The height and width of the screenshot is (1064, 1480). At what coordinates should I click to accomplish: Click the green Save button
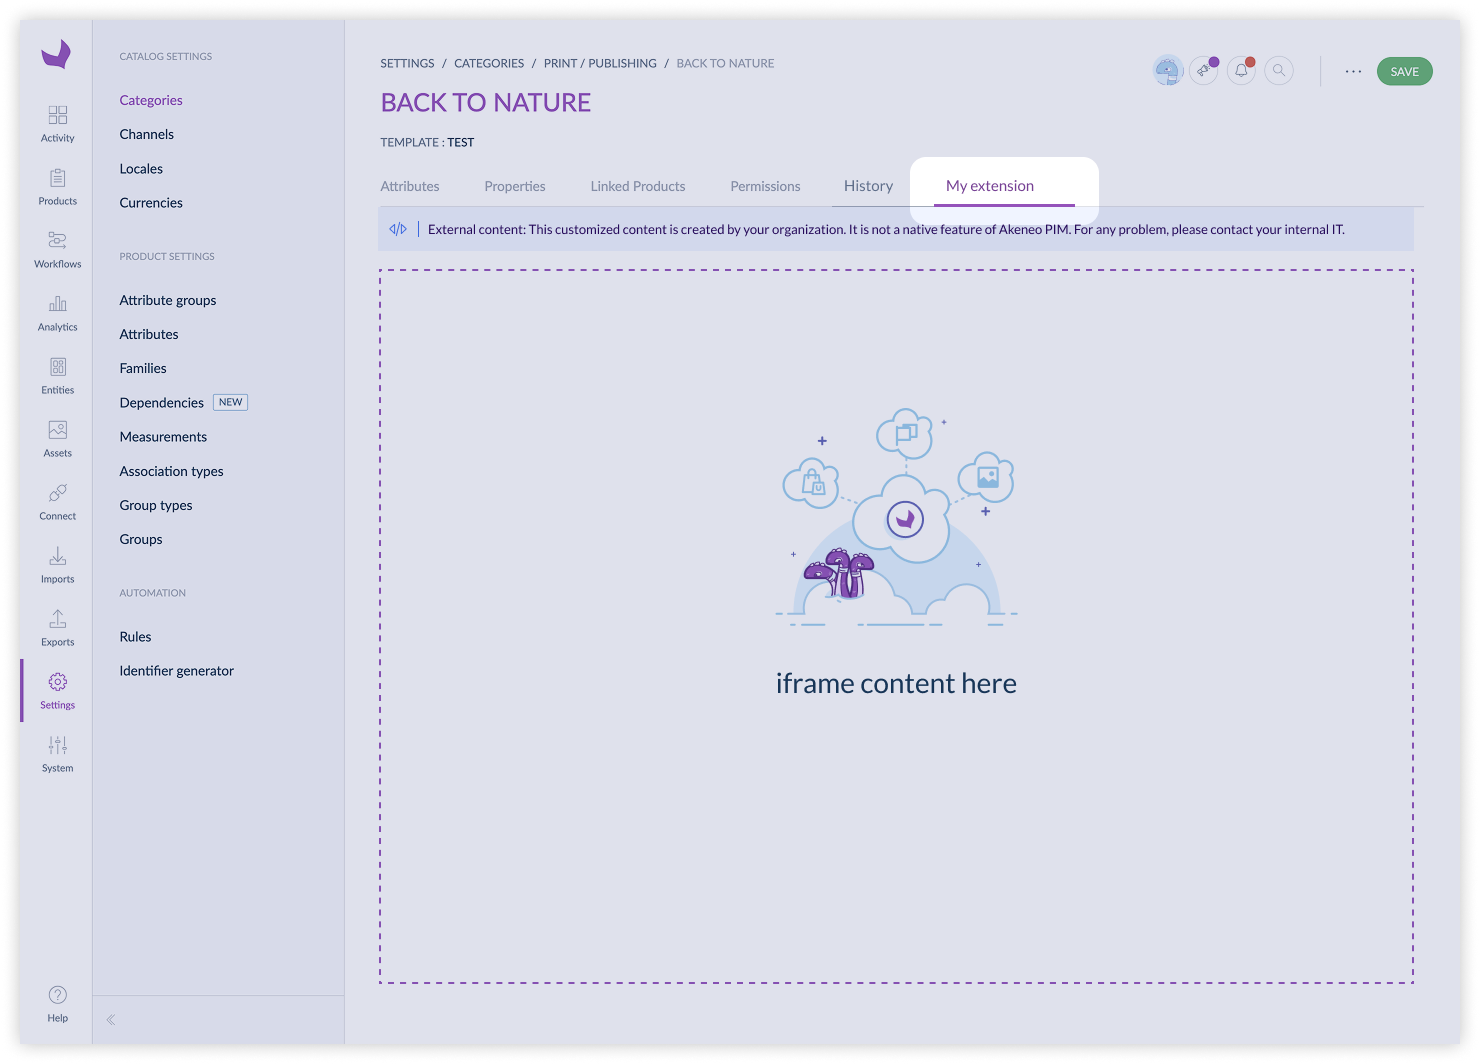[1404, 71]
